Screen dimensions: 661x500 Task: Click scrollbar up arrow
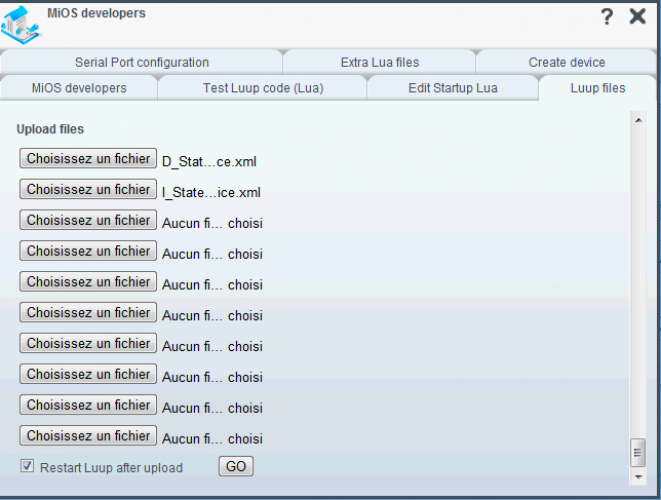point(638,120)
